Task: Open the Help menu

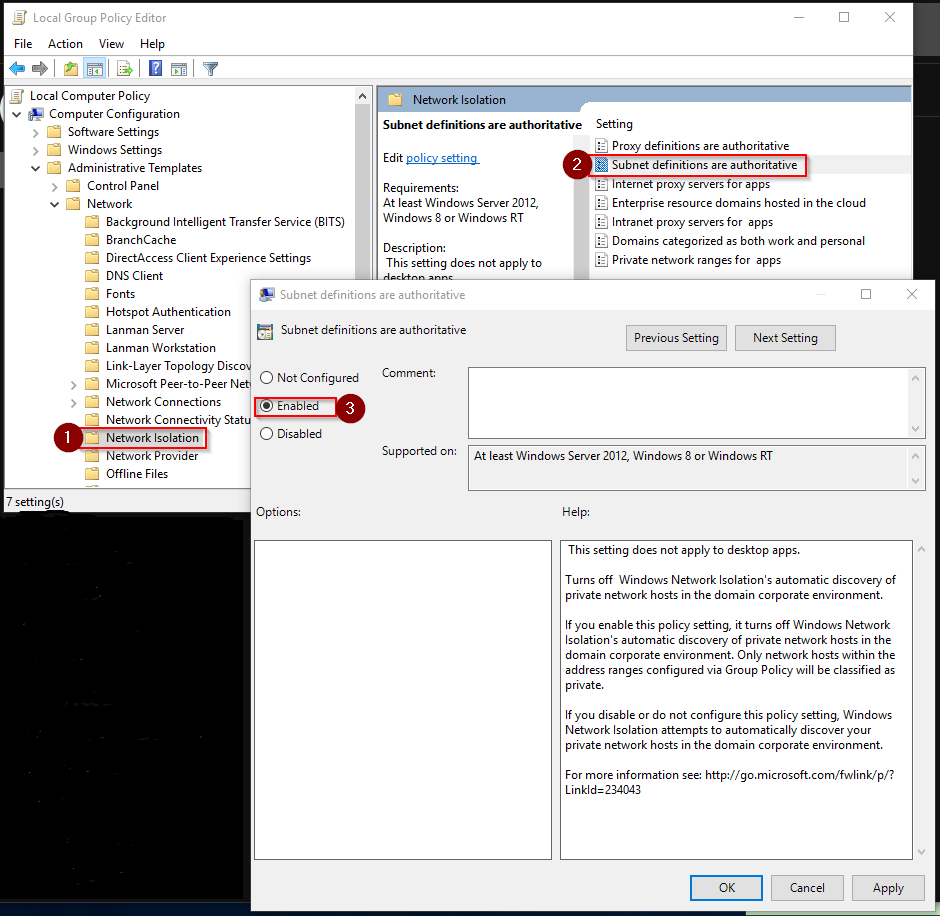Action: [x=152, y=44]
